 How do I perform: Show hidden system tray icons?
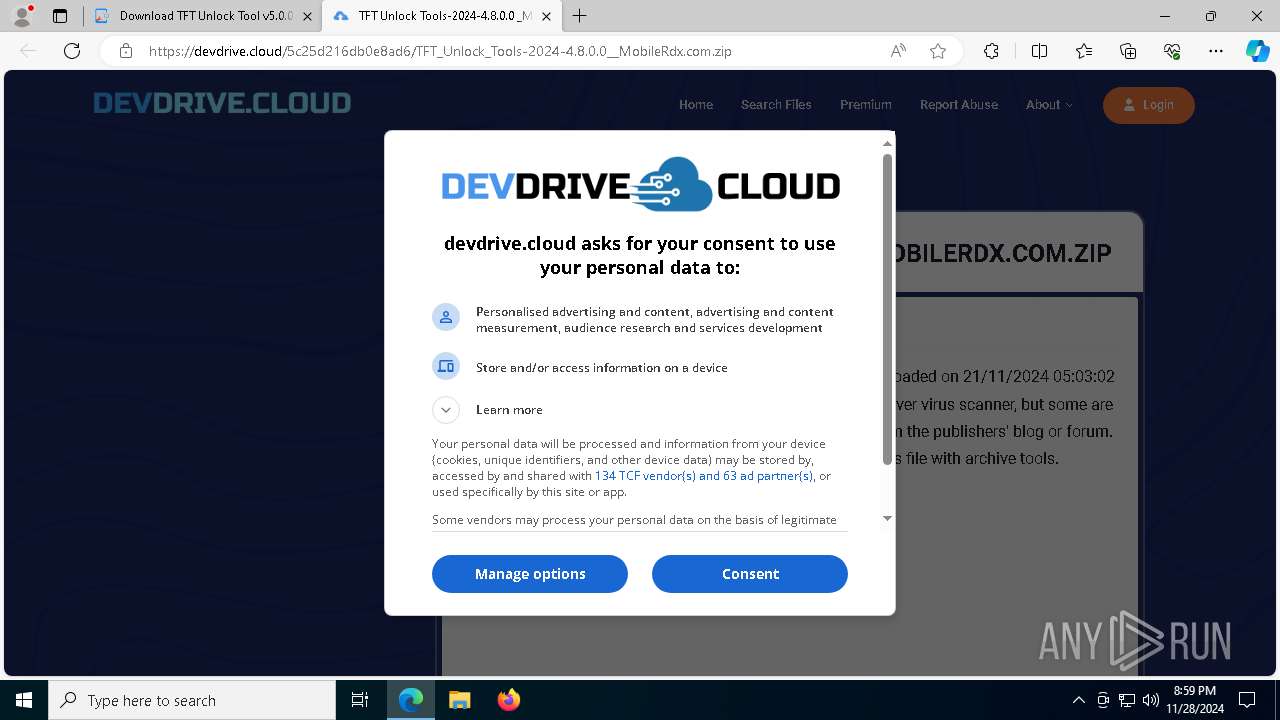click(x=1078, y=700)
